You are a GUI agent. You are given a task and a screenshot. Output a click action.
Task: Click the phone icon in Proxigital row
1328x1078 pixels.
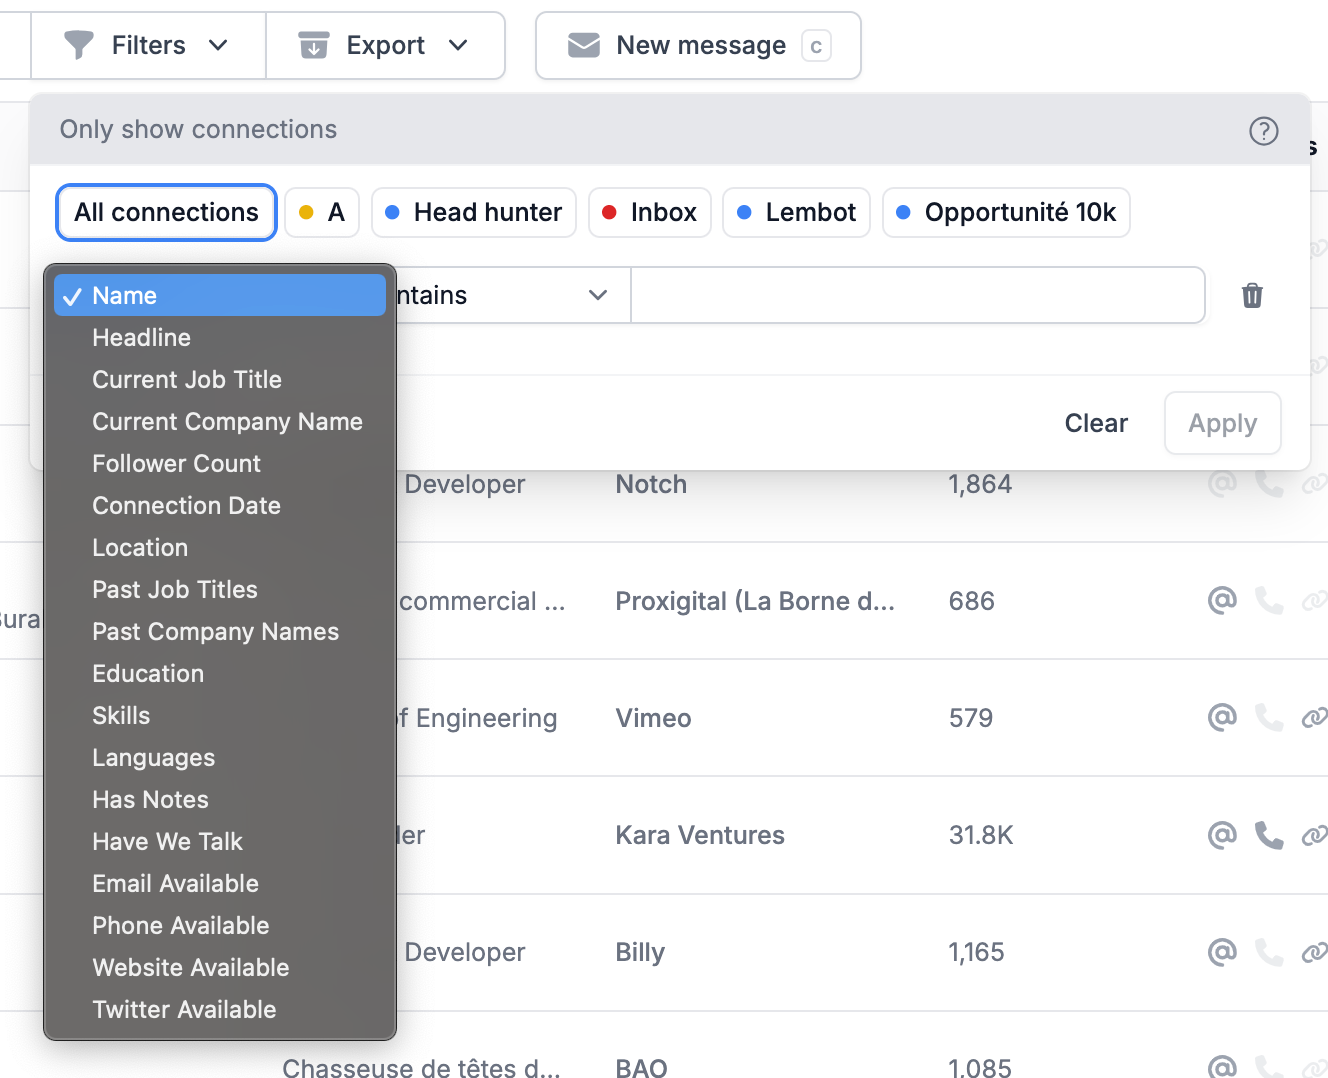pos(1269,600)
